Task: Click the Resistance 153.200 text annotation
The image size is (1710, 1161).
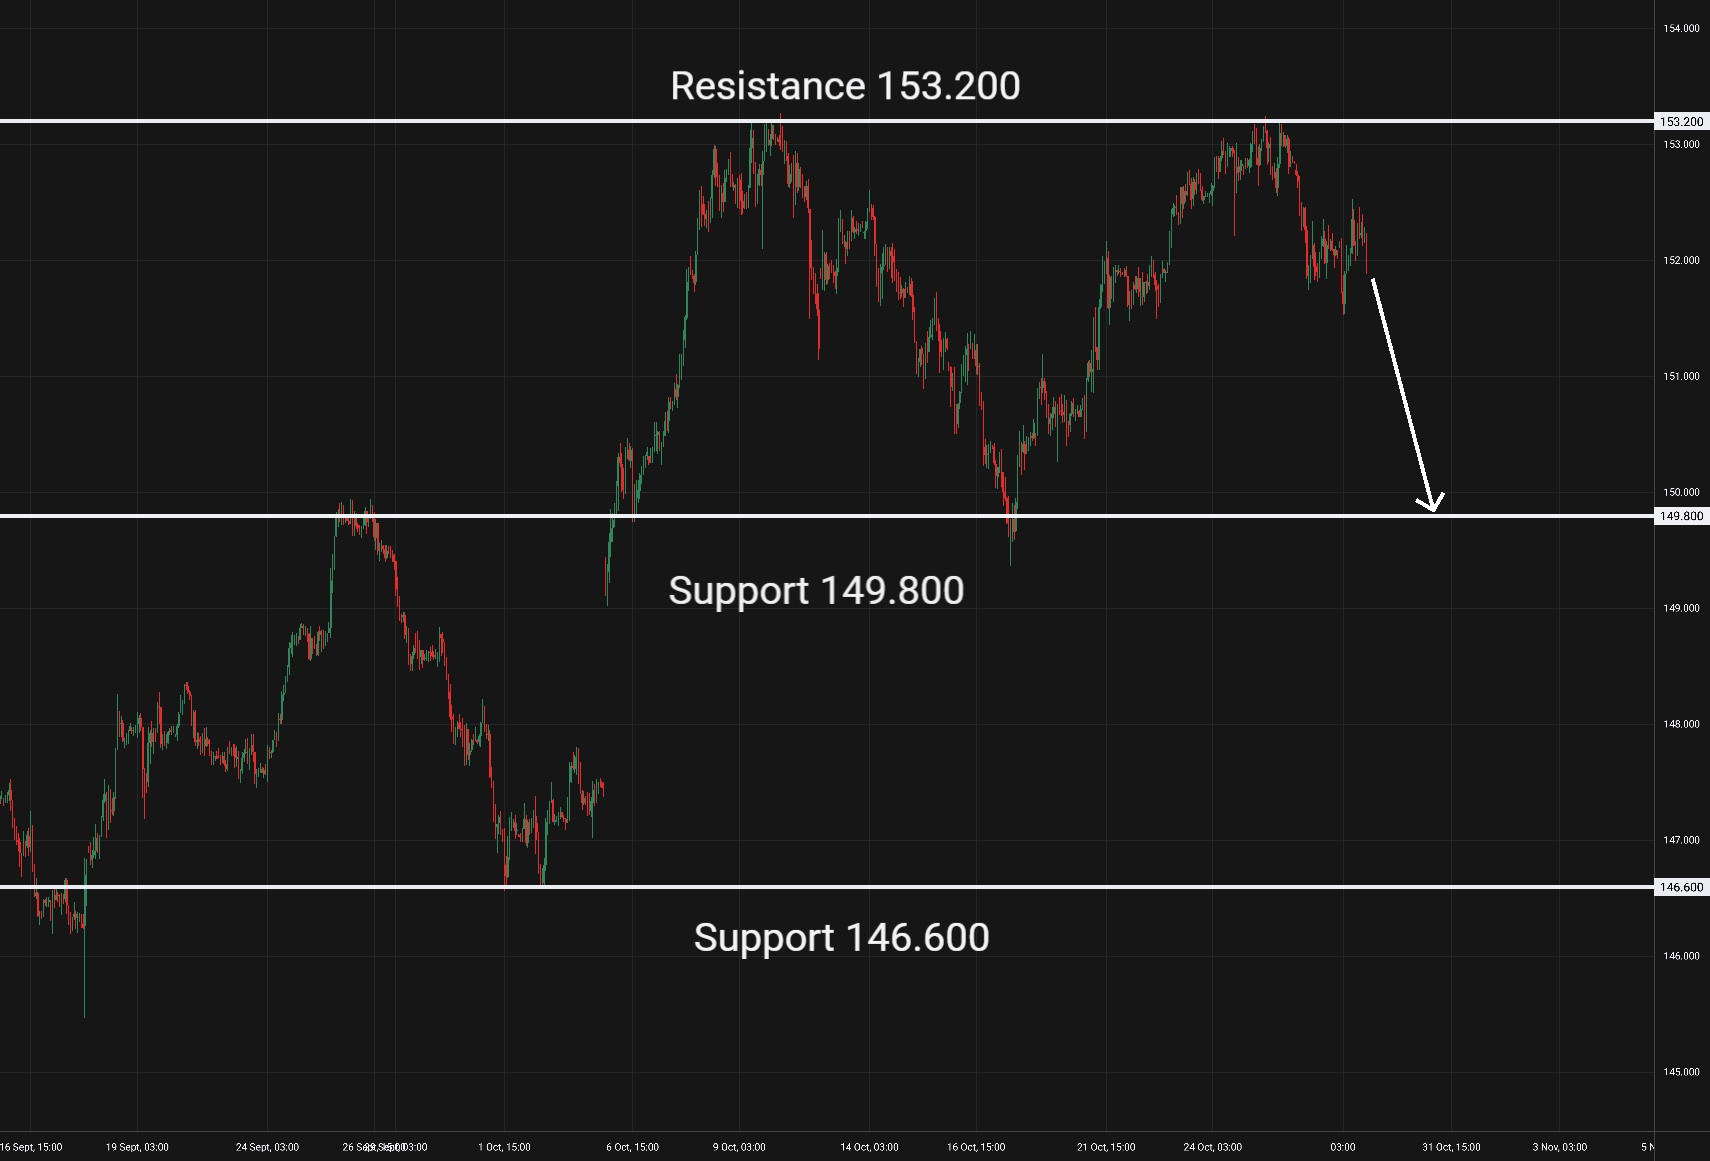Action: [845, 86]
